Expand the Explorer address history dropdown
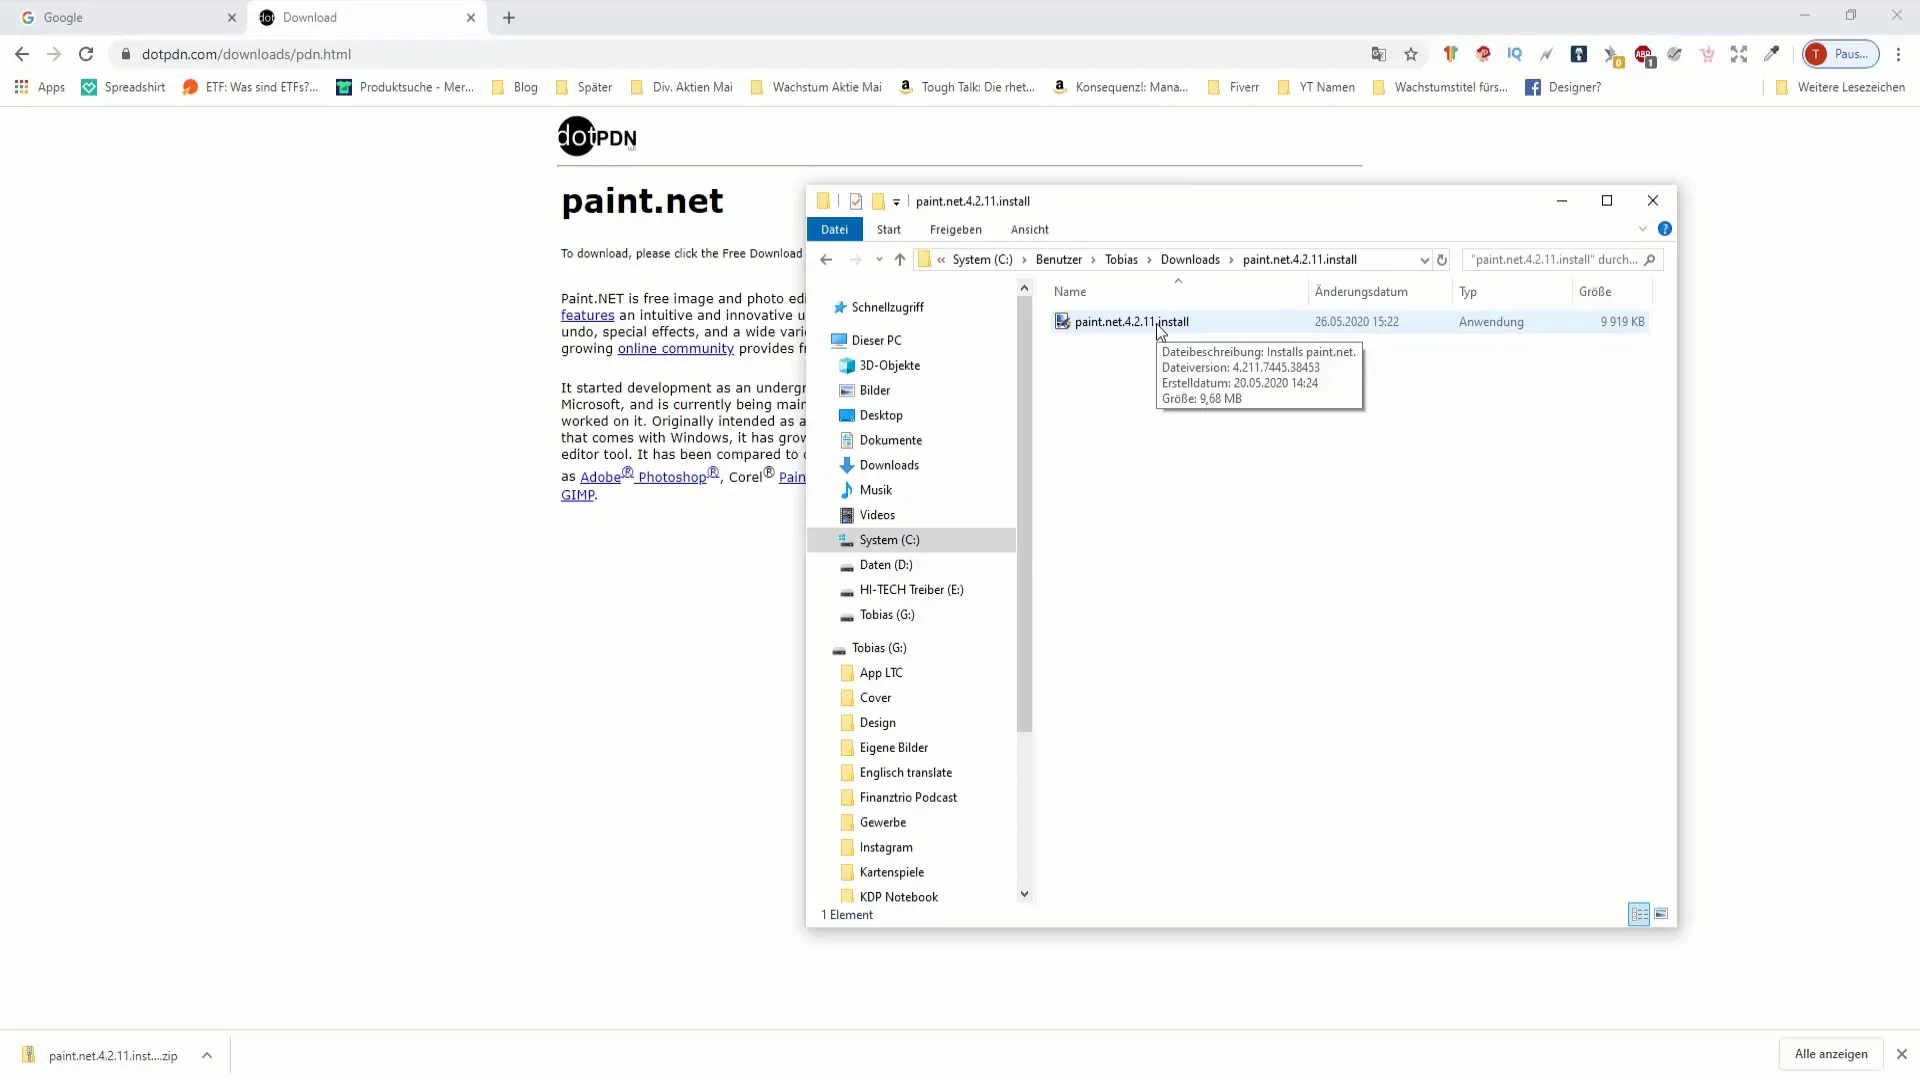 (x=1424, y=260)
